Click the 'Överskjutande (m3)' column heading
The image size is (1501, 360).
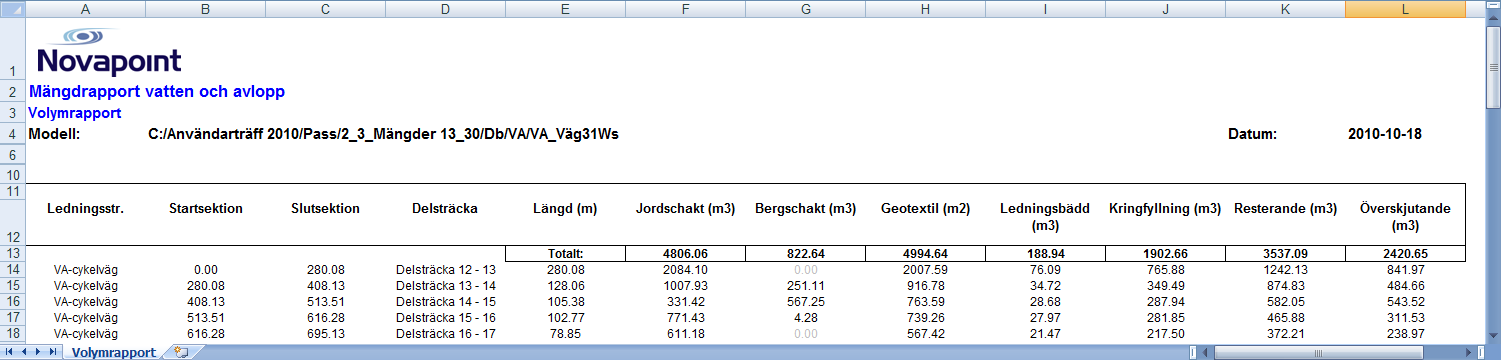pyautogui.click(x=1405, y=217)
